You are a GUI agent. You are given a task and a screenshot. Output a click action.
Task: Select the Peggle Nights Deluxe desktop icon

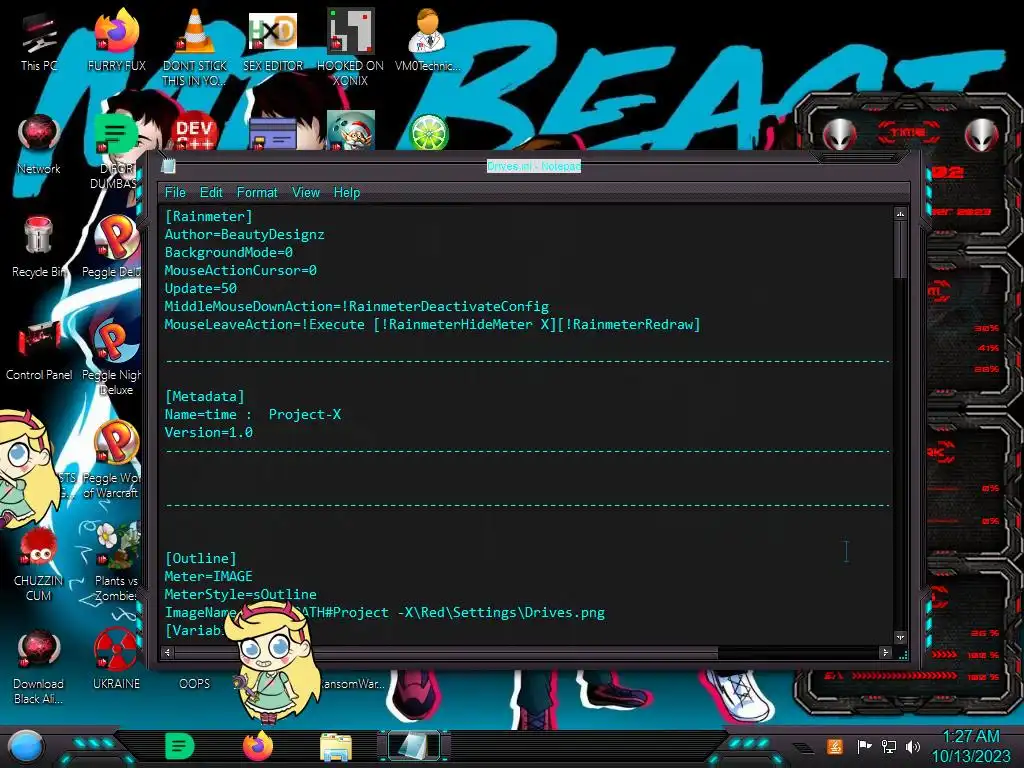112,357
